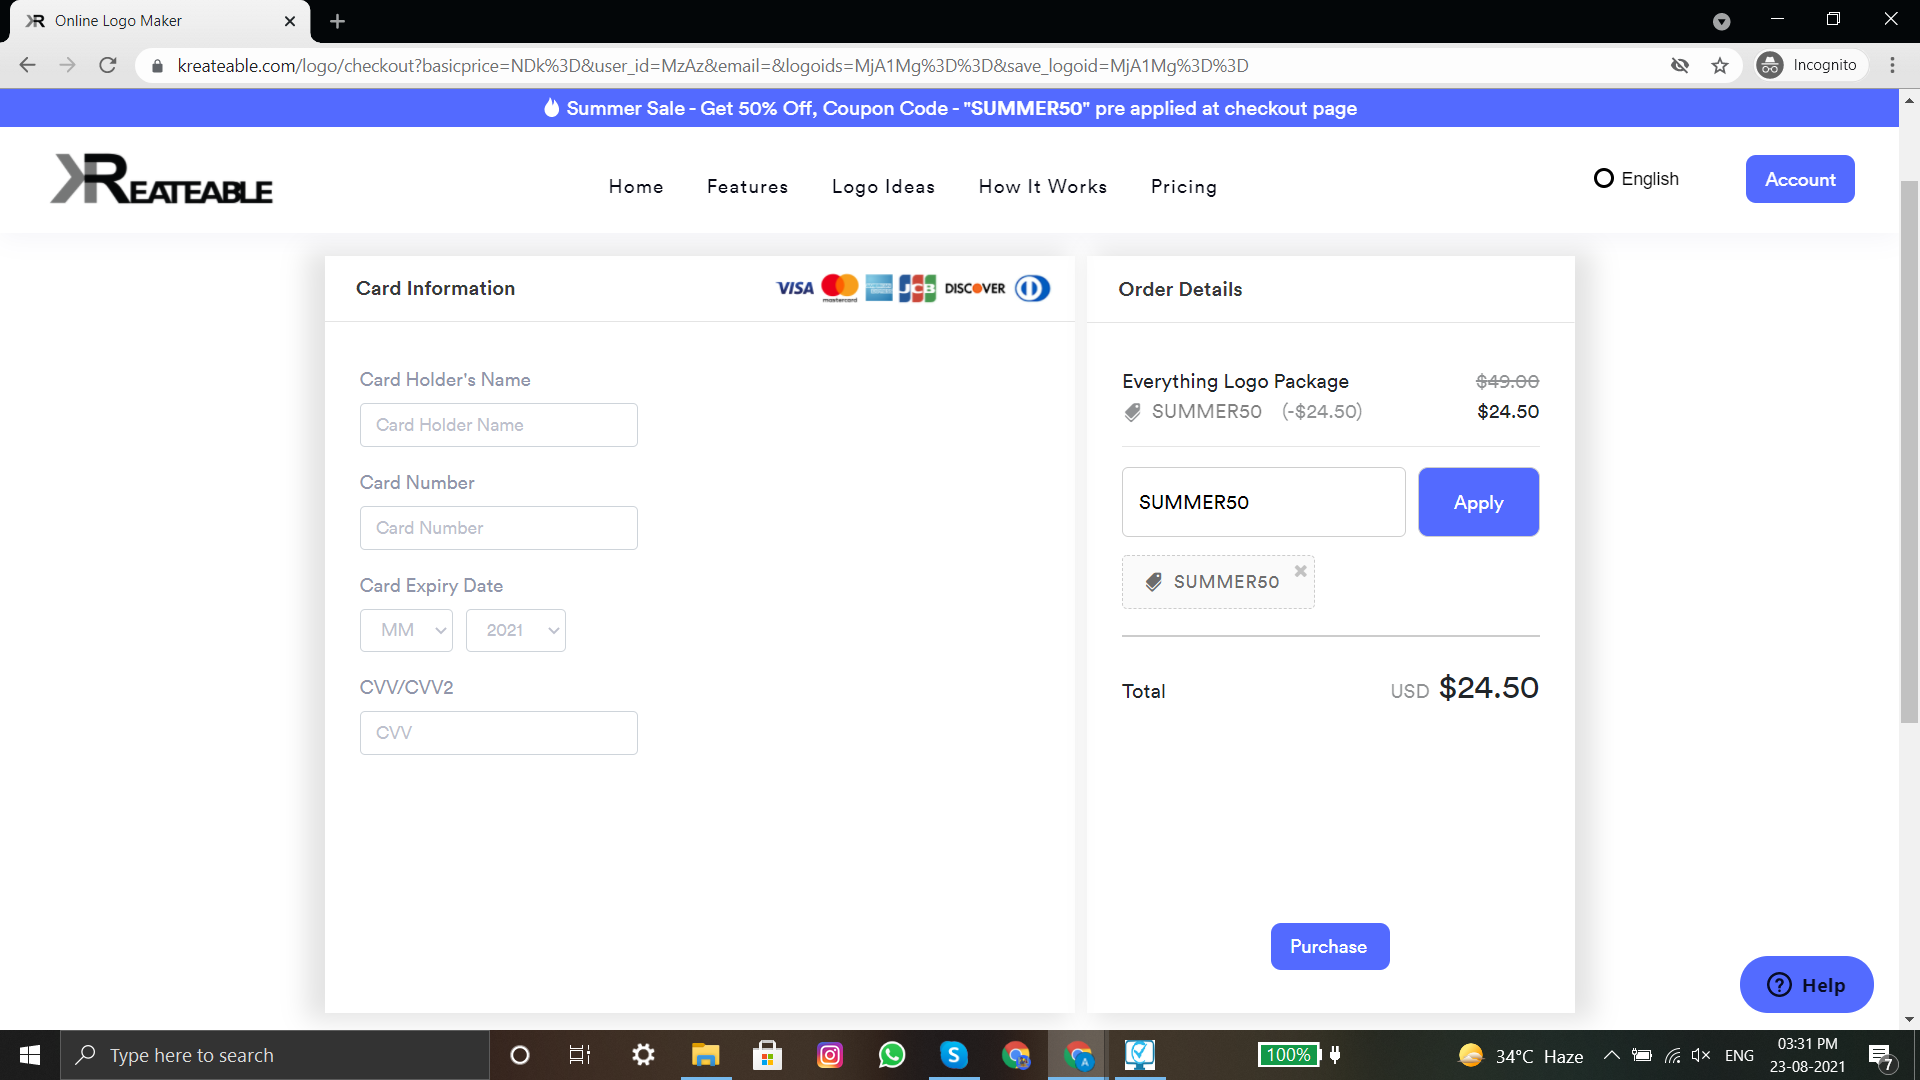Viewport: 1920px width, 1080px height.
Task: Click the bookmark star icon
Action: [x=1720, y=66]
